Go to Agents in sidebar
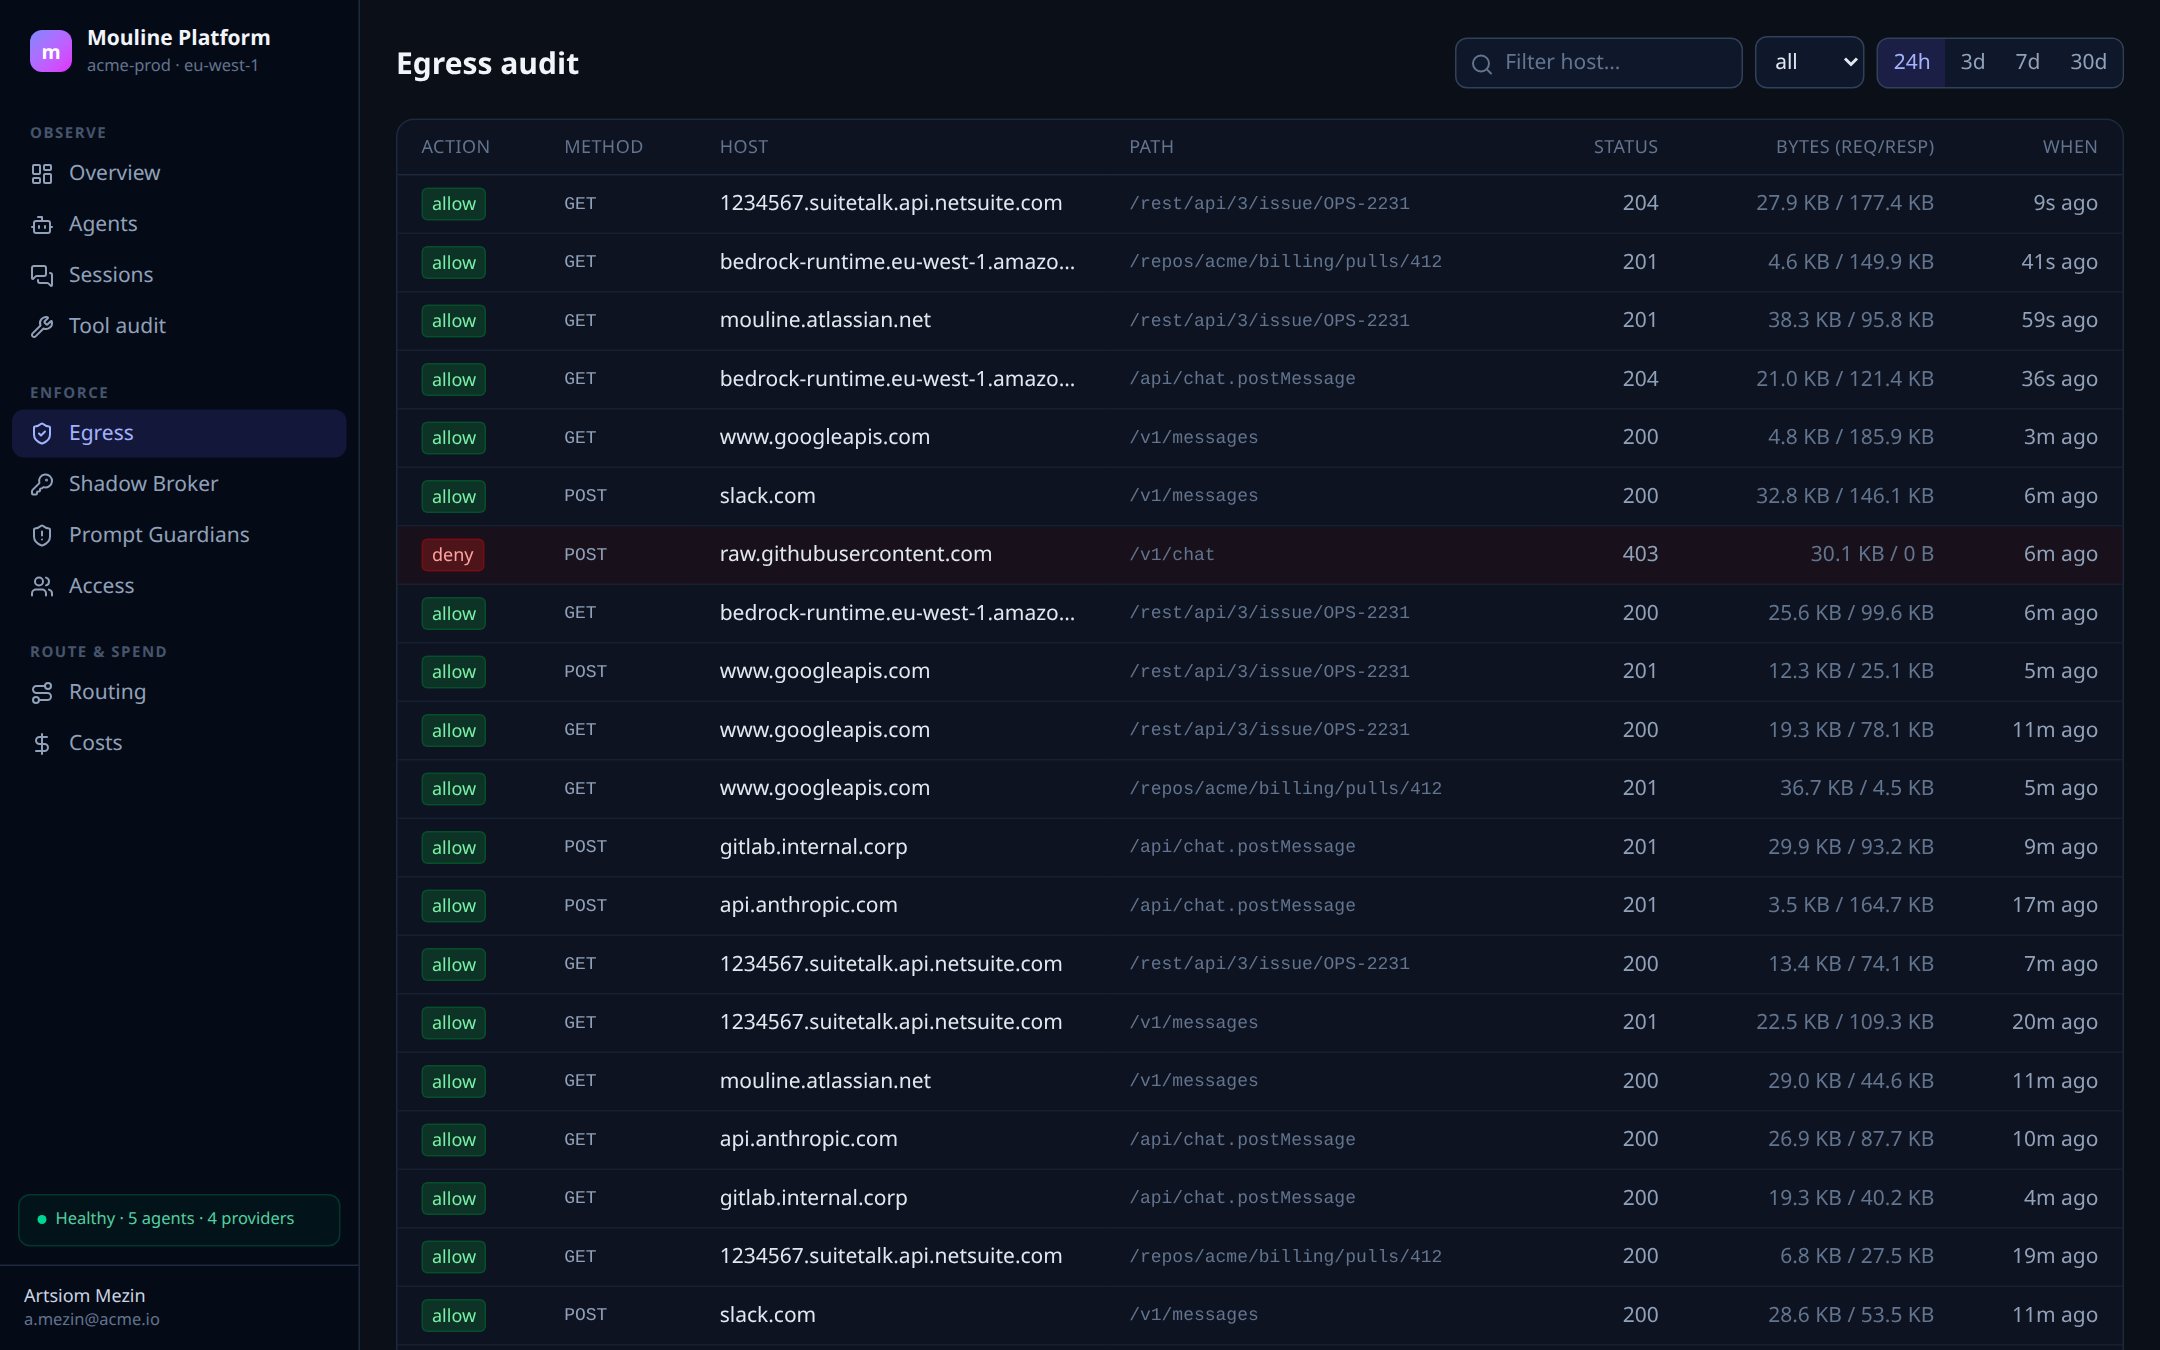Screen dimensions: 2160x1350 coord(179,224)
